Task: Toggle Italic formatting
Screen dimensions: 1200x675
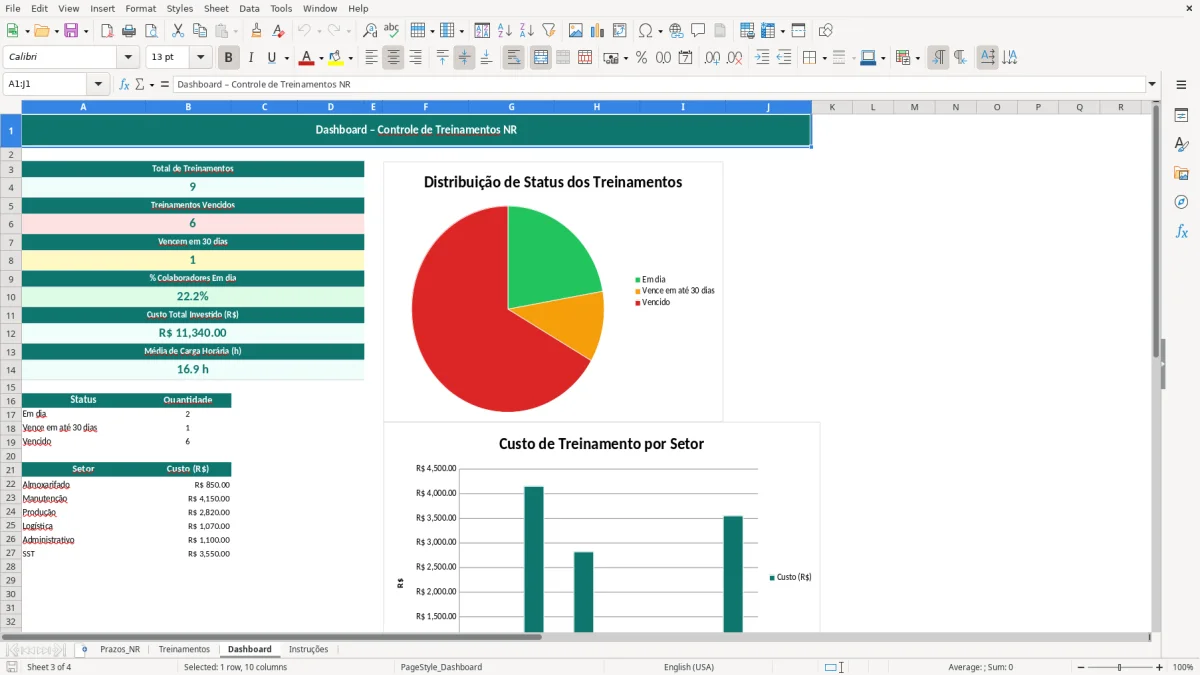Action: point(251,58)
